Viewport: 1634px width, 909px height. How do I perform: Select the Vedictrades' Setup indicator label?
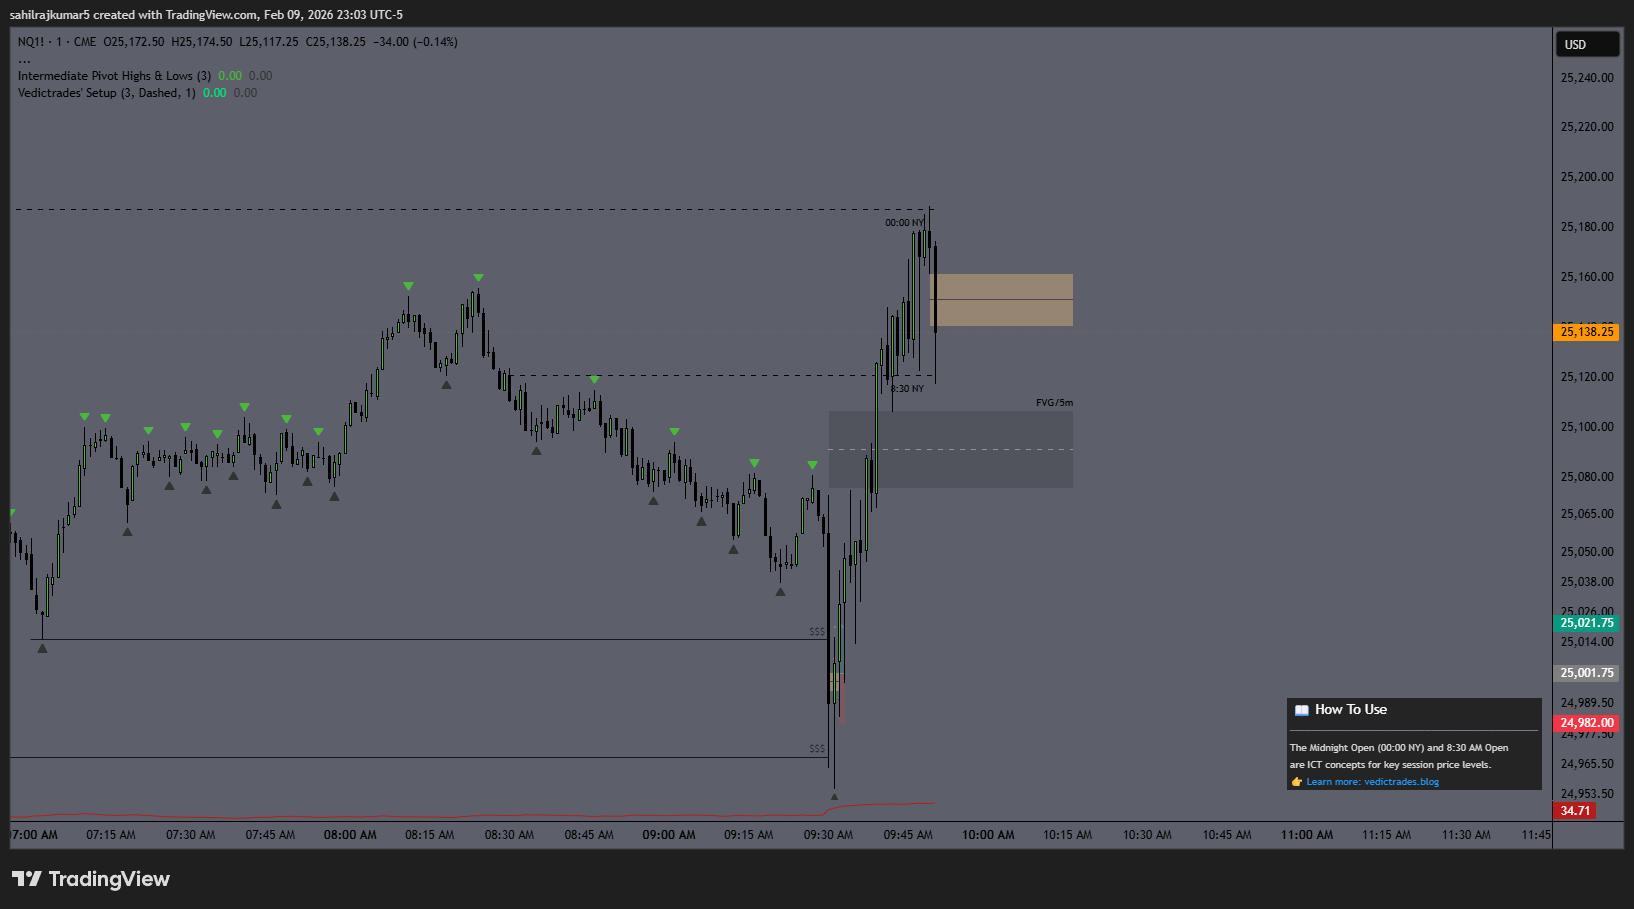[100, 92]
